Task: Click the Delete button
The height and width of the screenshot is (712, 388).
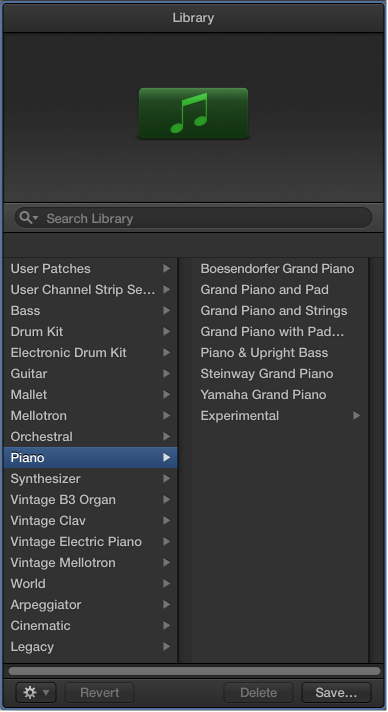Action: click(259, 692)
